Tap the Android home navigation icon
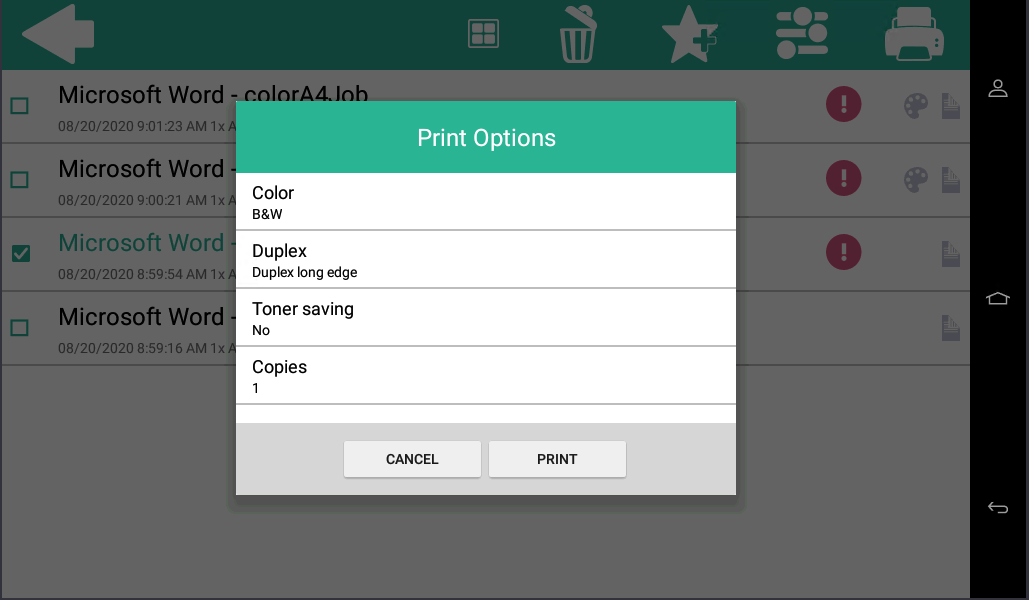The height and width of the screenshot is (600, 1029). pos(997,297)
